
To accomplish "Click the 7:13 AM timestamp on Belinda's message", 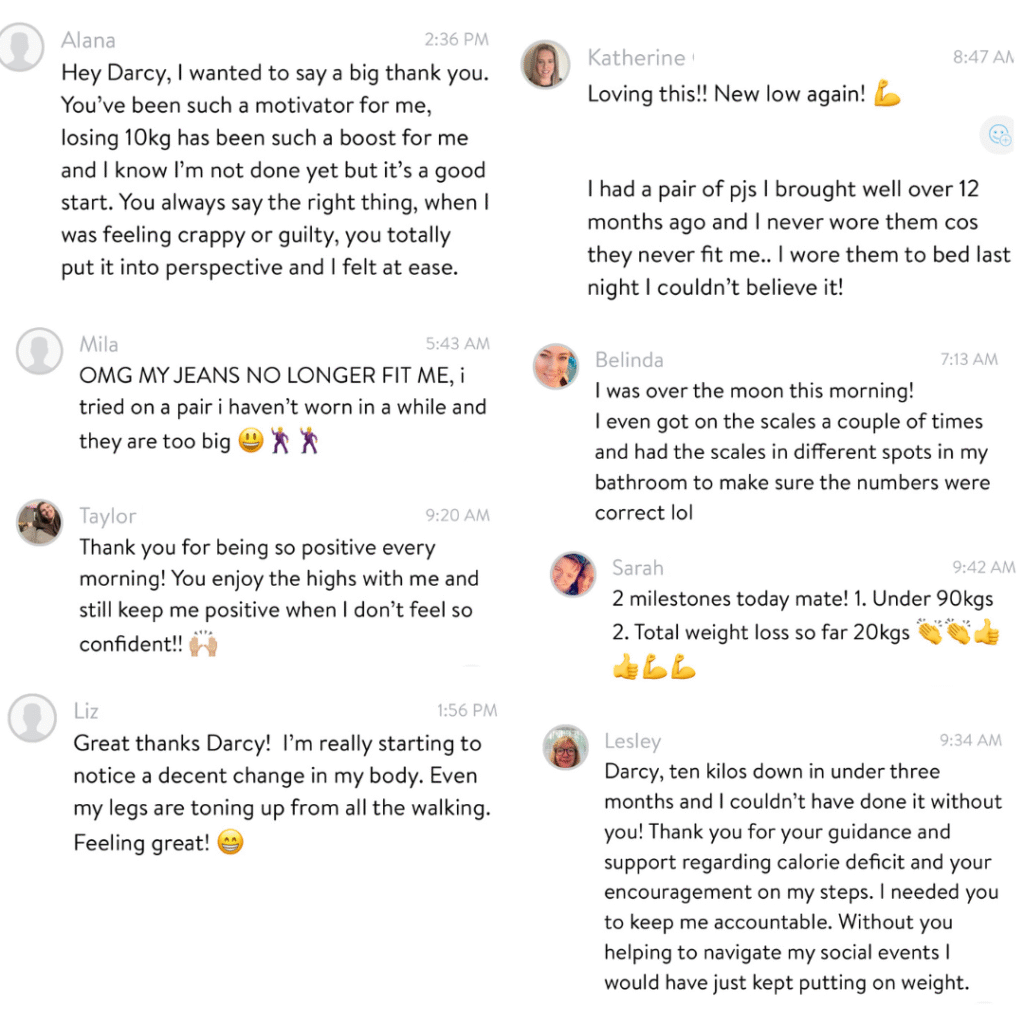I will pyautogui.click(x=969, y=359).
